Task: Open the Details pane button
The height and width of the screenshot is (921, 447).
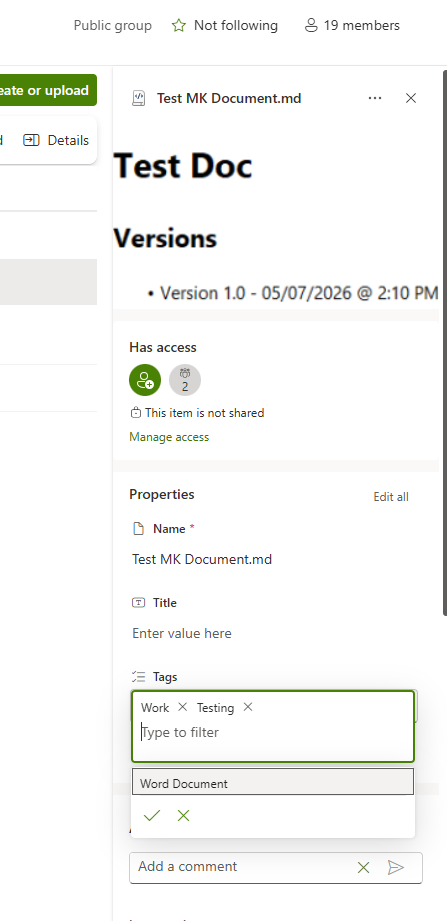Action: click(56, 140)
